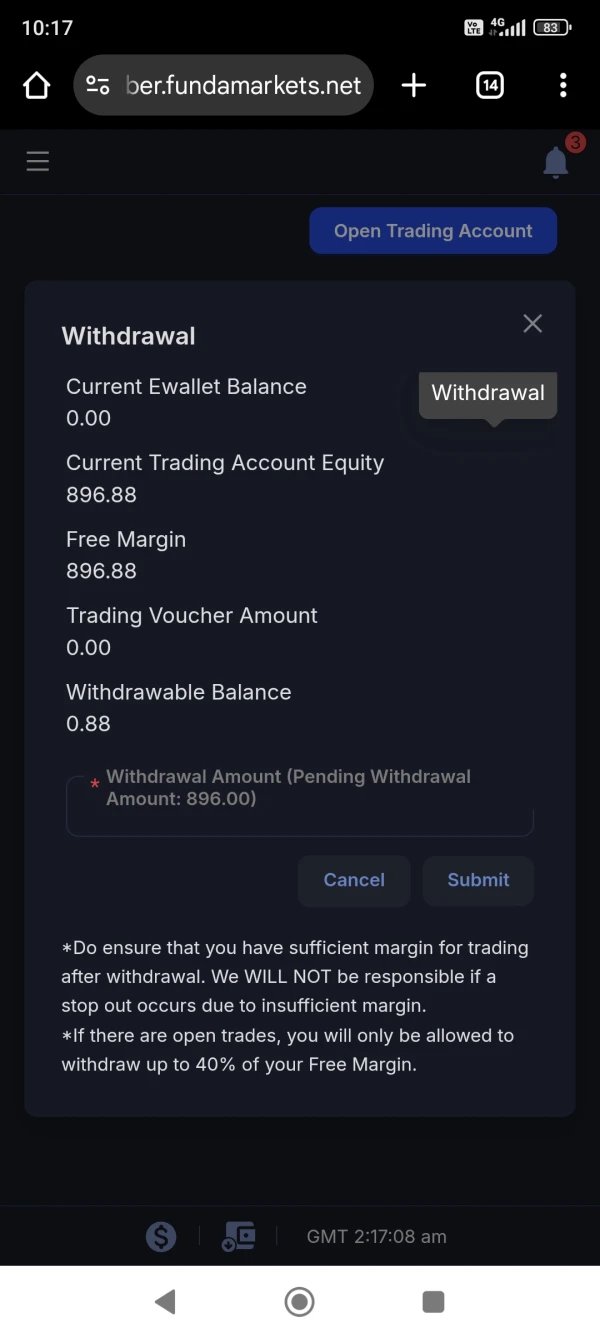Go to browser home page
Screen dimensions: 600x1338
(x=37, y=86)
